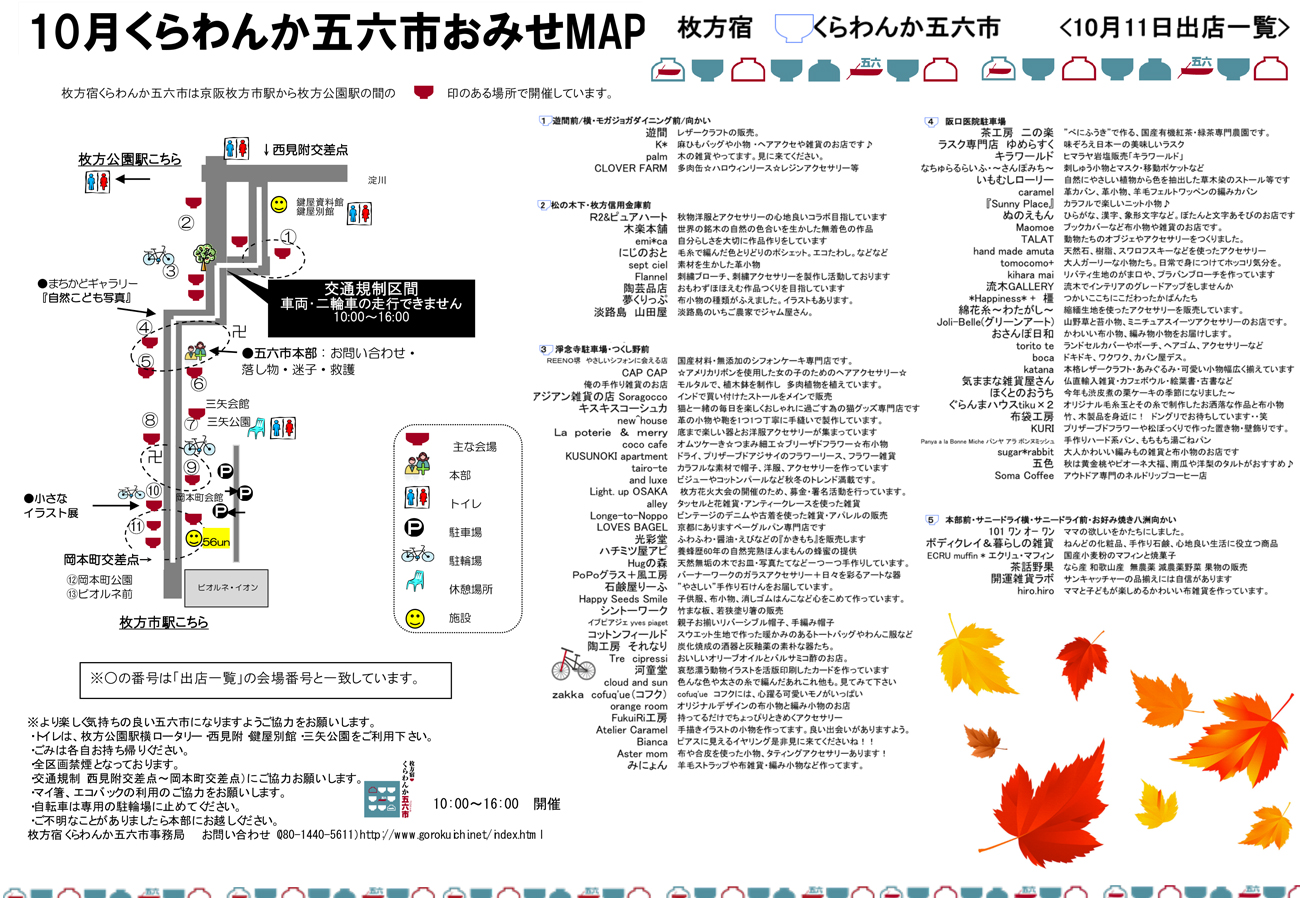Image resolution: width=1300 pixels, height=898 pixels.
Task: Click the blue bowl logo beside 枚方宿
Action: [796, 31]
